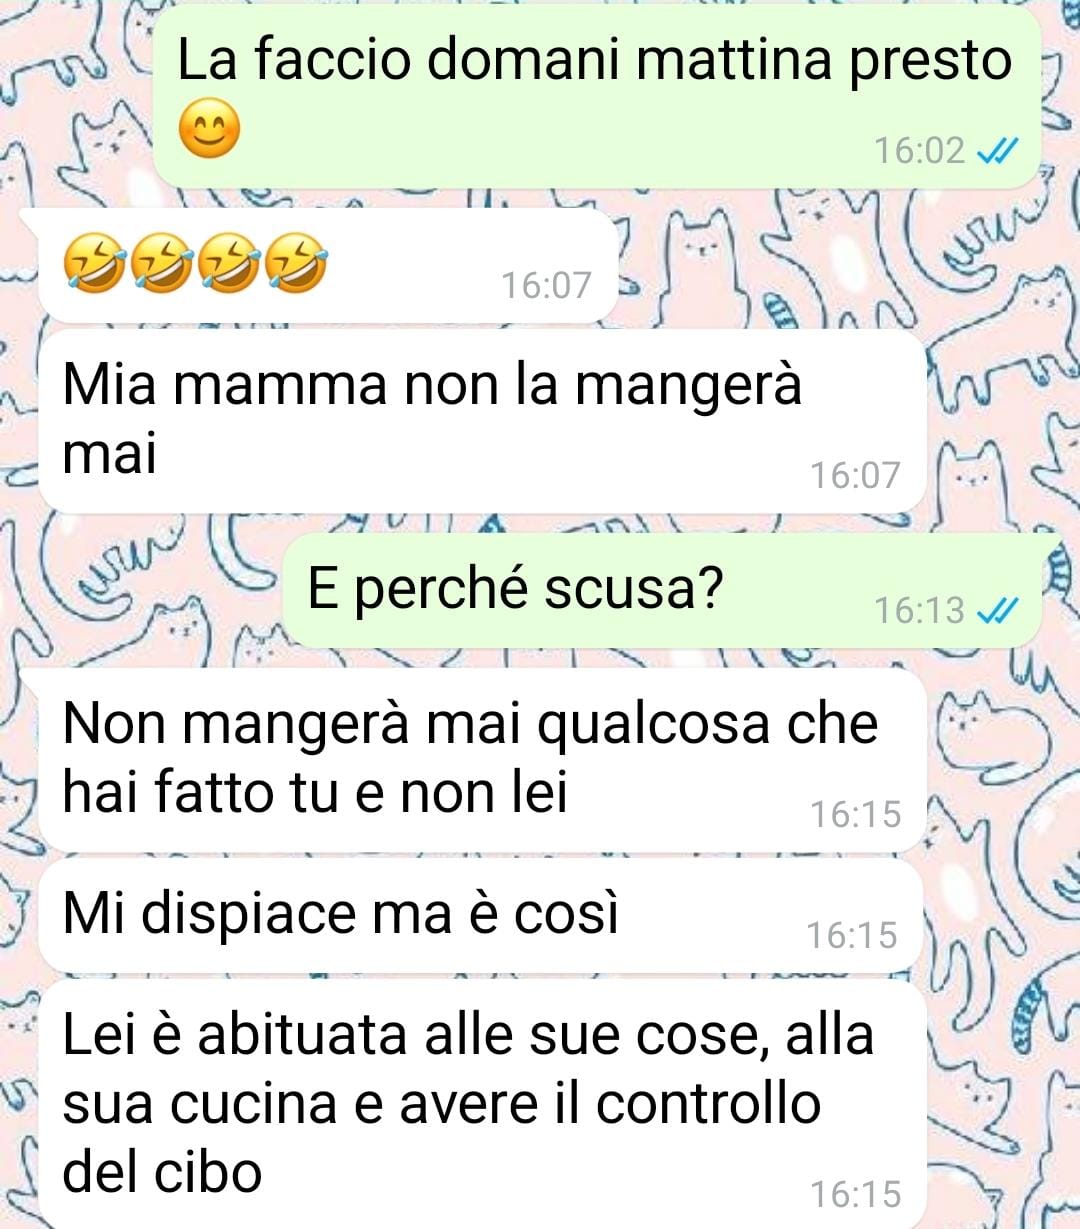Click the blue read checkmarks at 16:13
1080x1229 pixels.
[996, 610]
